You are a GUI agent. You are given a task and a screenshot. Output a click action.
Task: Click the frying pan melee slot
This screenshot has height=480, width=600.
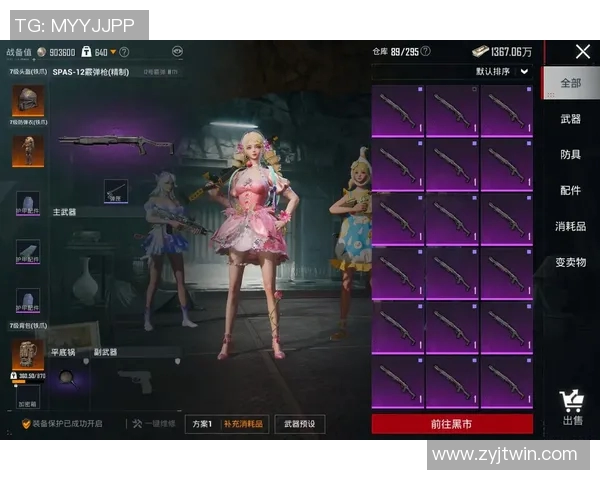67,377
